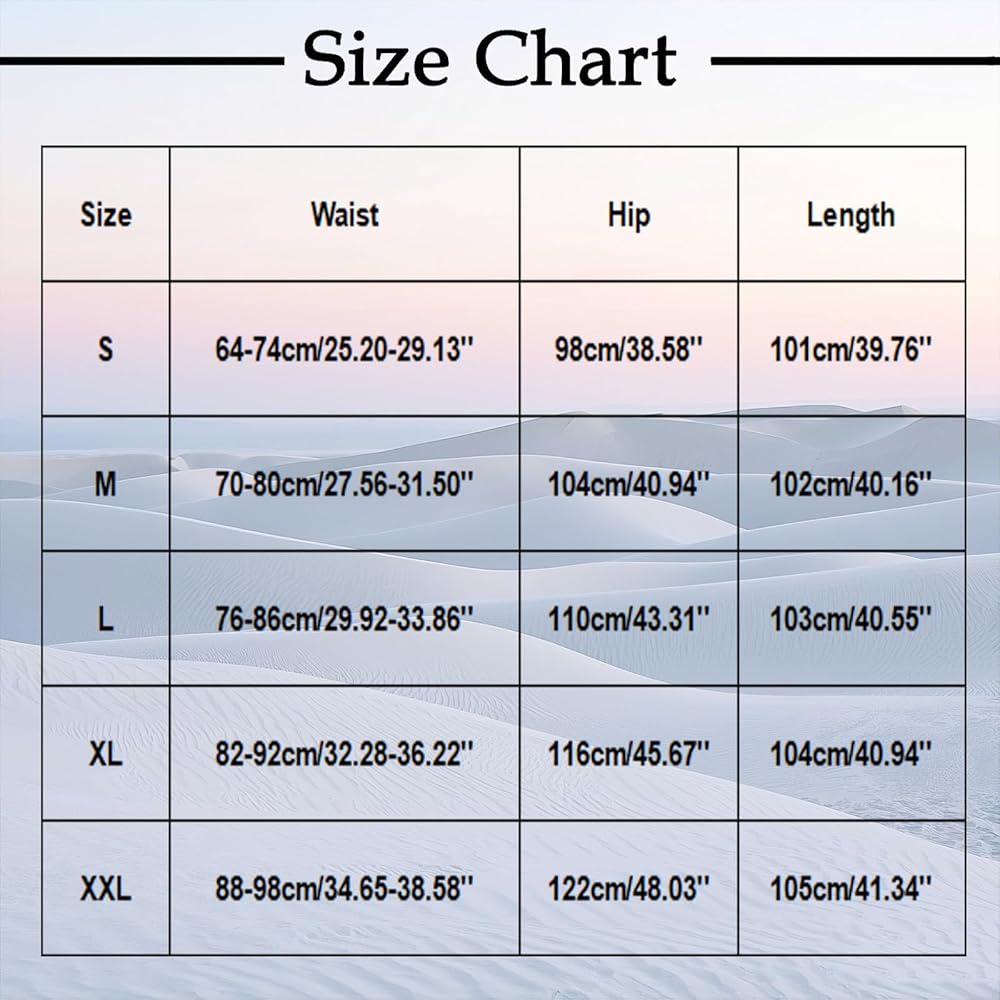Select waist value 70-80cm/27.56-31.50''
This screenshot has height=1000, width=1000.
[344, 485]
